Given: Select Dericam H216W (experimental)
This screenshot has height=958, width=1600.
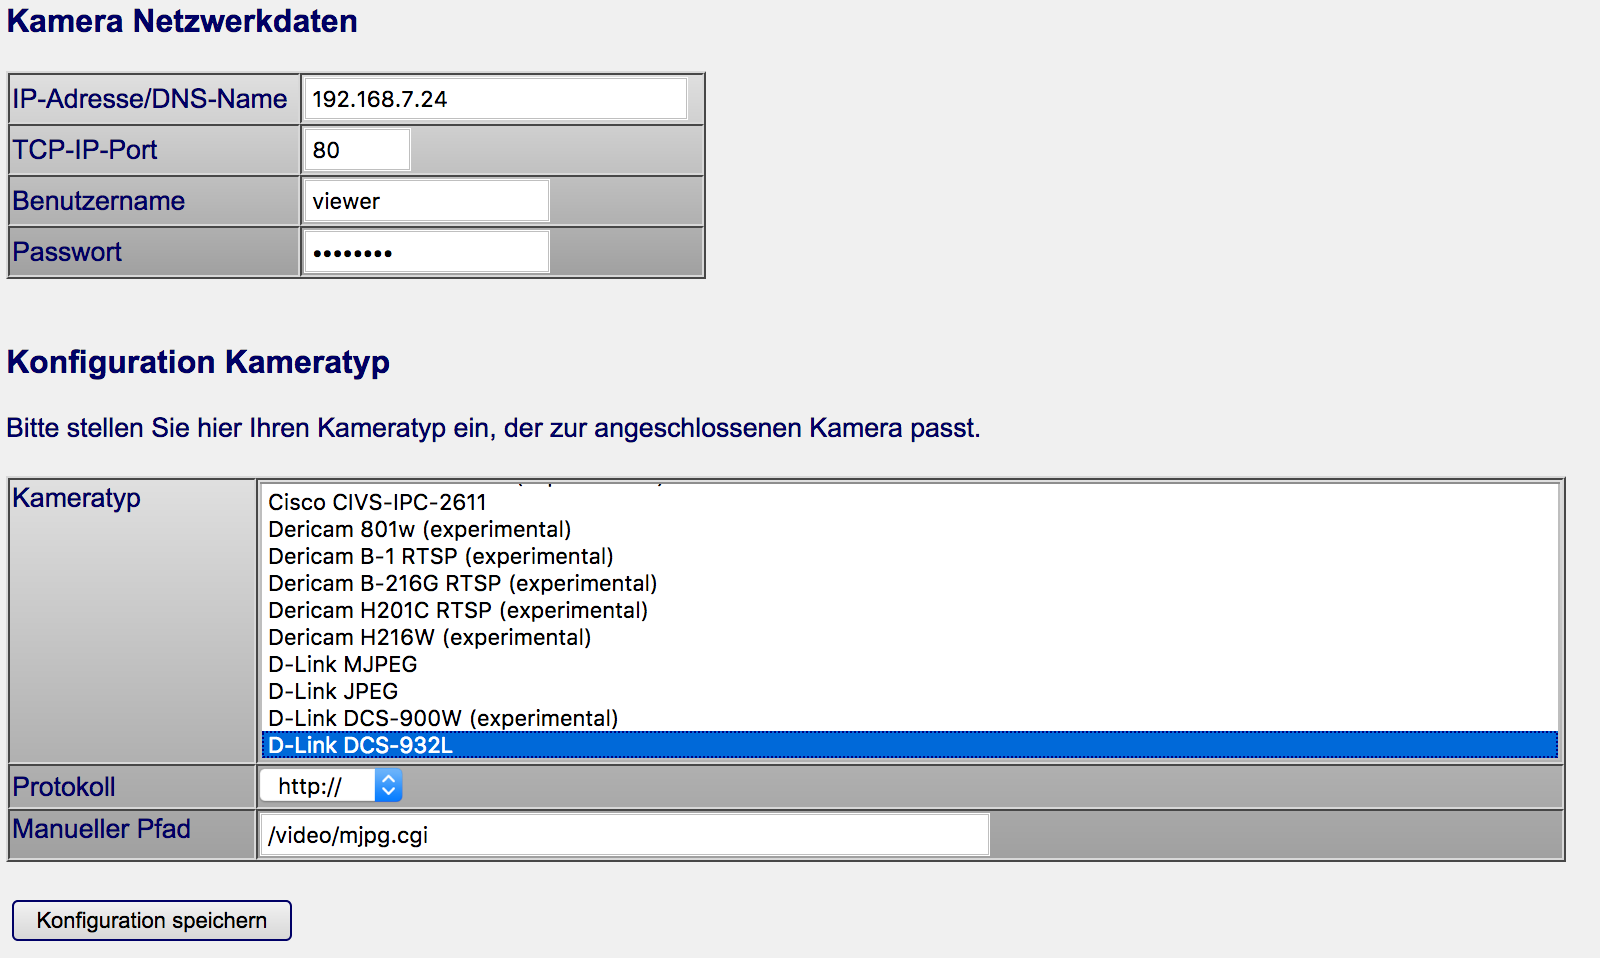Looking at the screenshot, I should click(909, 637).
